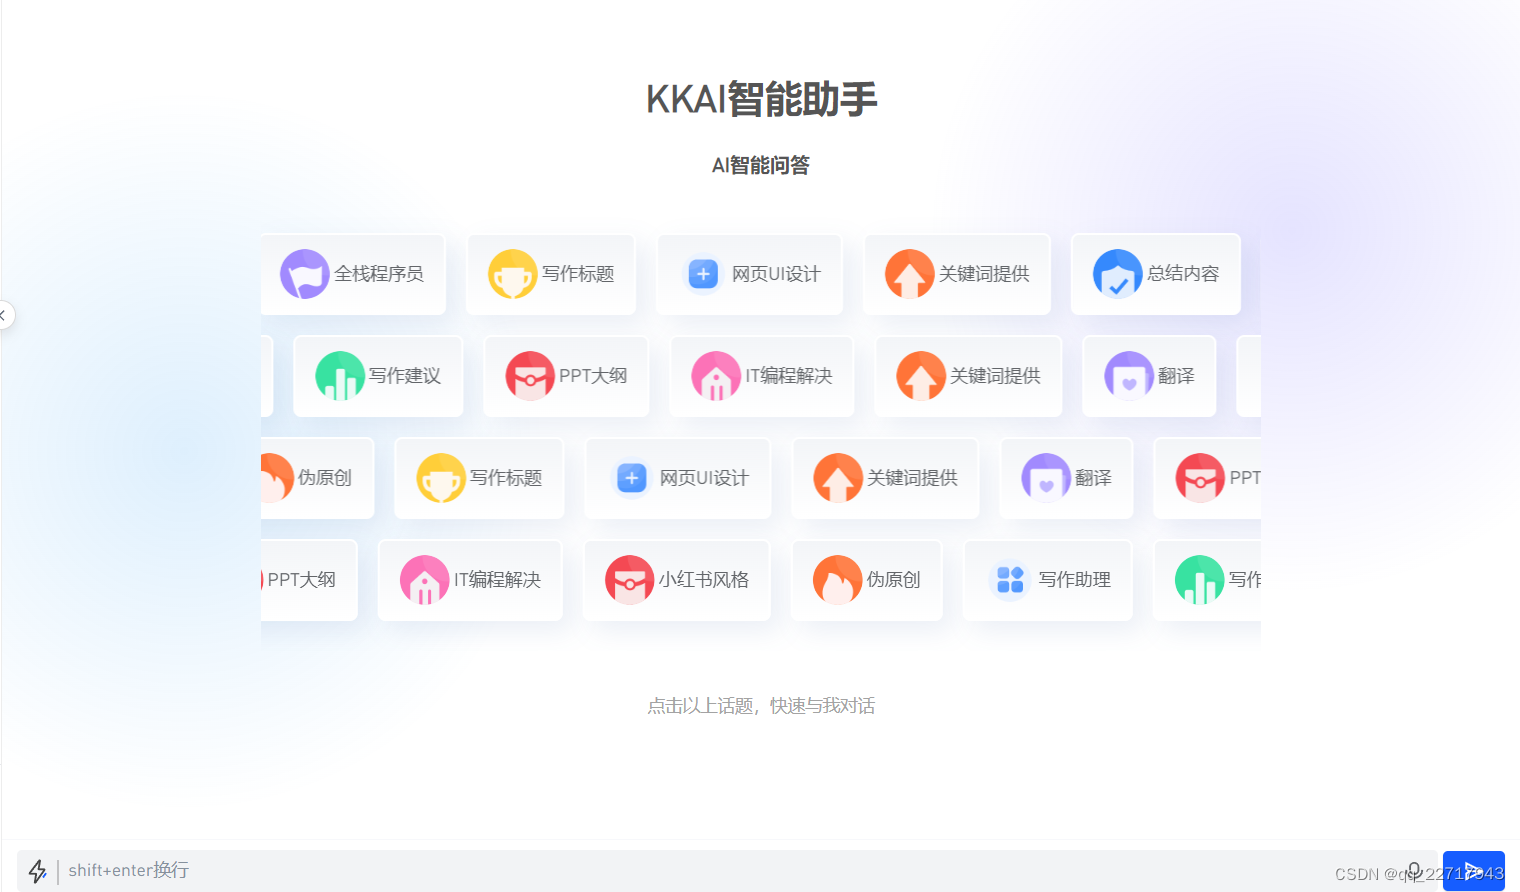Start a chat via 写作标题 card
The width and height of the screenshot is (1520, 892).
[x=551, y=273]
